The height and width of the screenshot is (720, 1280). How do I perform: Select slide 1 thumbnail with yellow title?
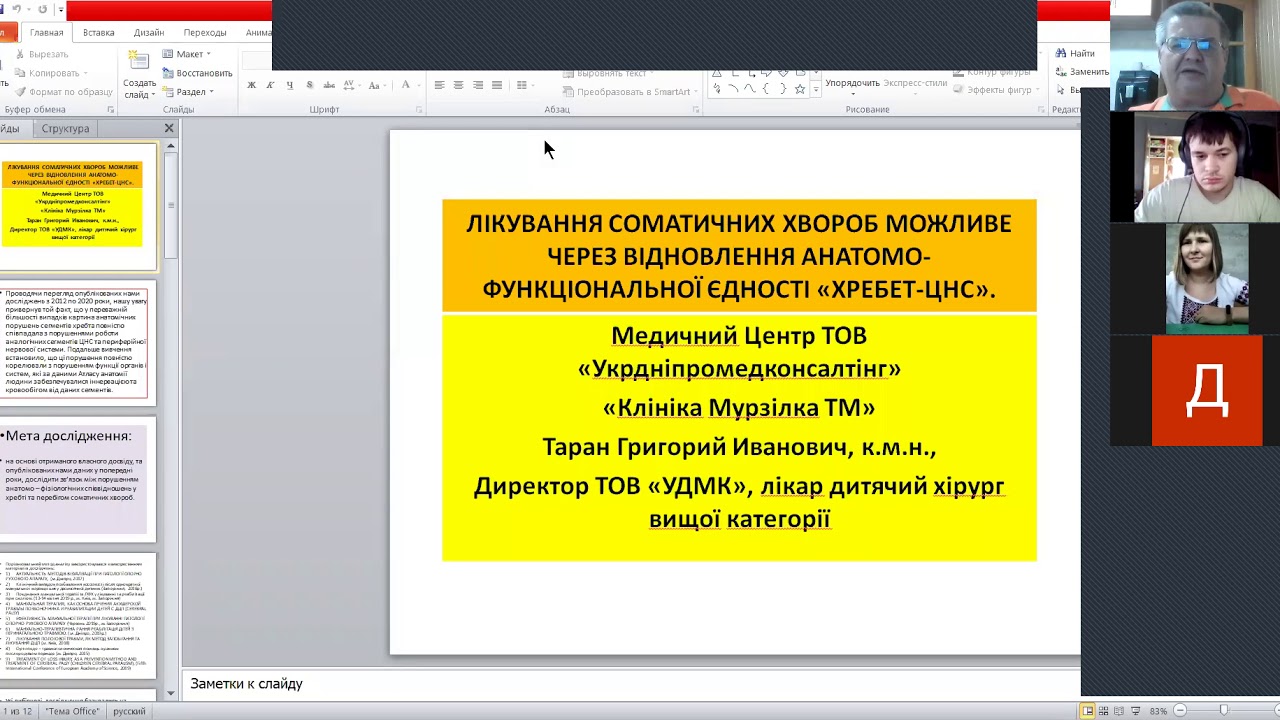[78, 206]
